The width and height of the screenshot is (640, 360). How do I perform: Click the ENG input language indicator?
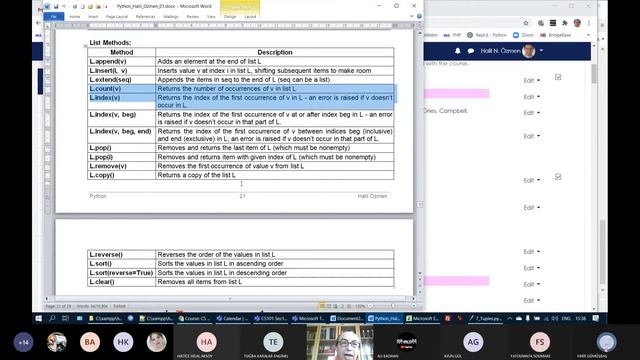pyautogui.click(x=566, y=318)
